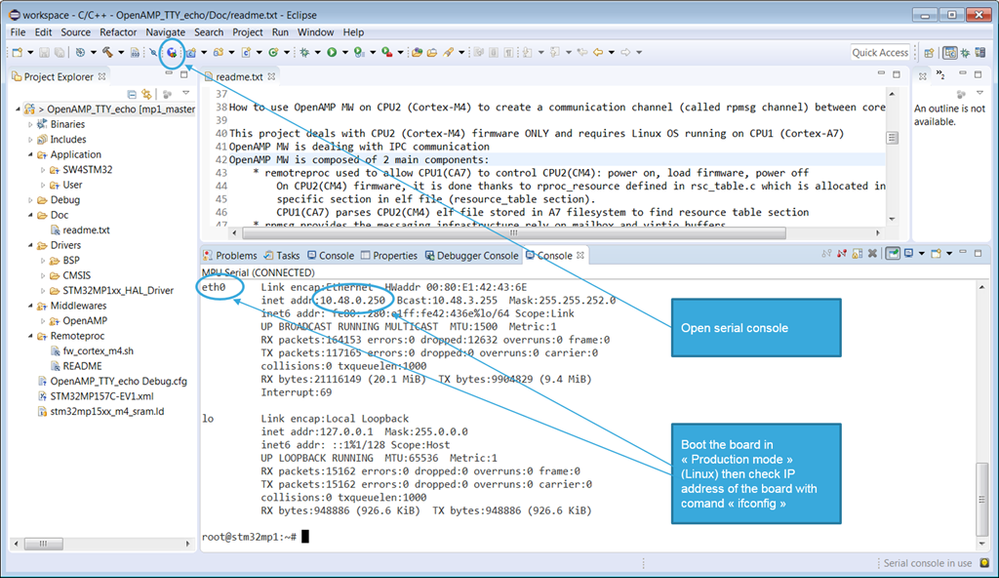Click the Build Configuration globe icon
Image resolution: width=999 pixels, height=578 pixels.
pyautogui.click(x=80, y=53)
